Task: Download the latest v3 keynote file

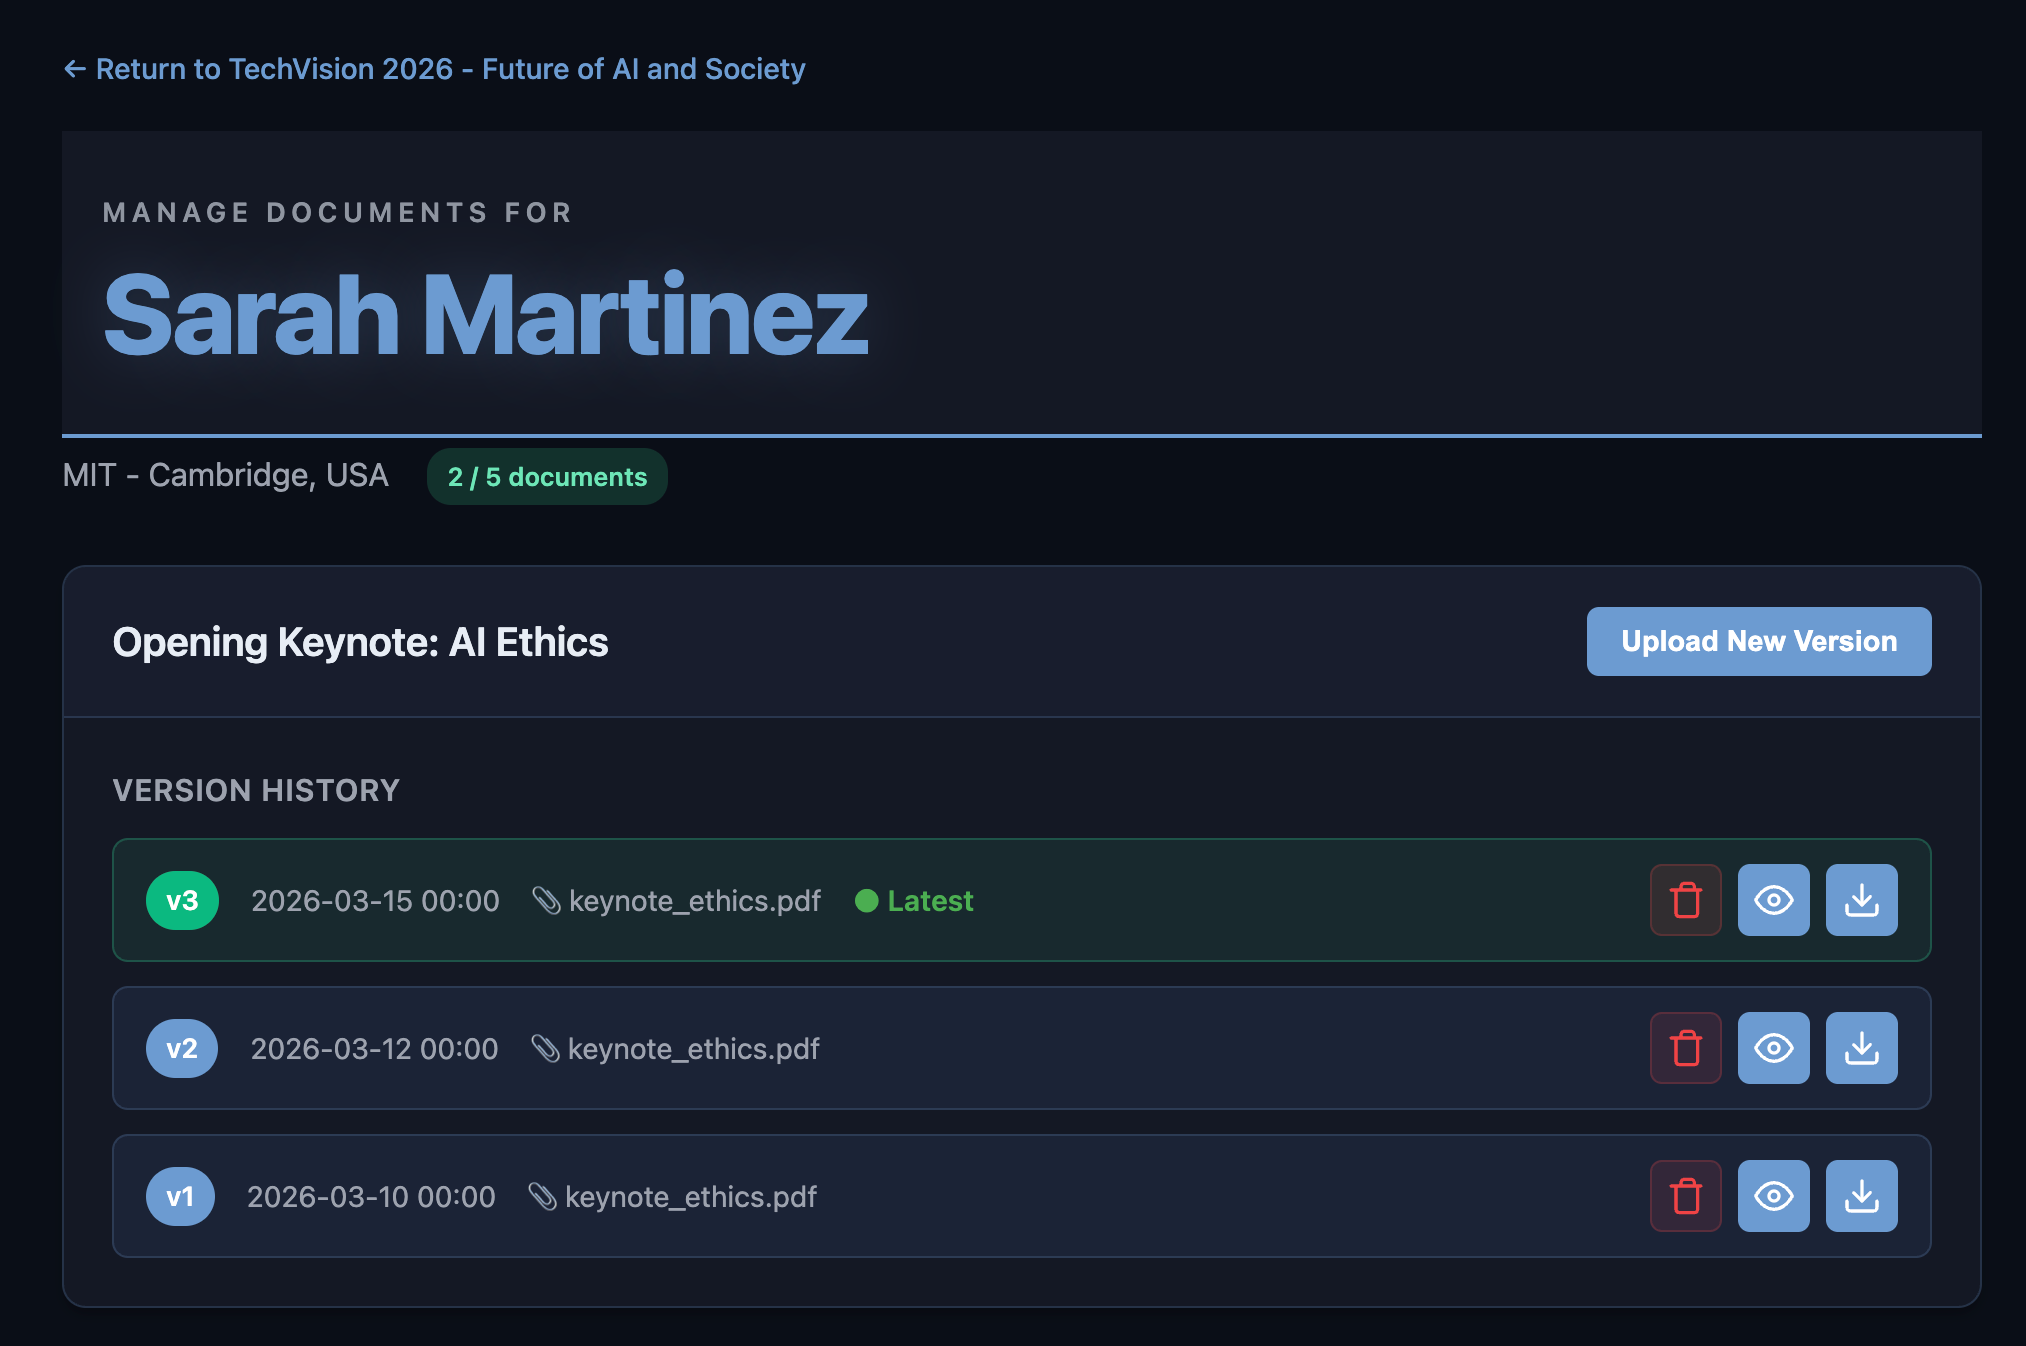Action: point(1861,900)
